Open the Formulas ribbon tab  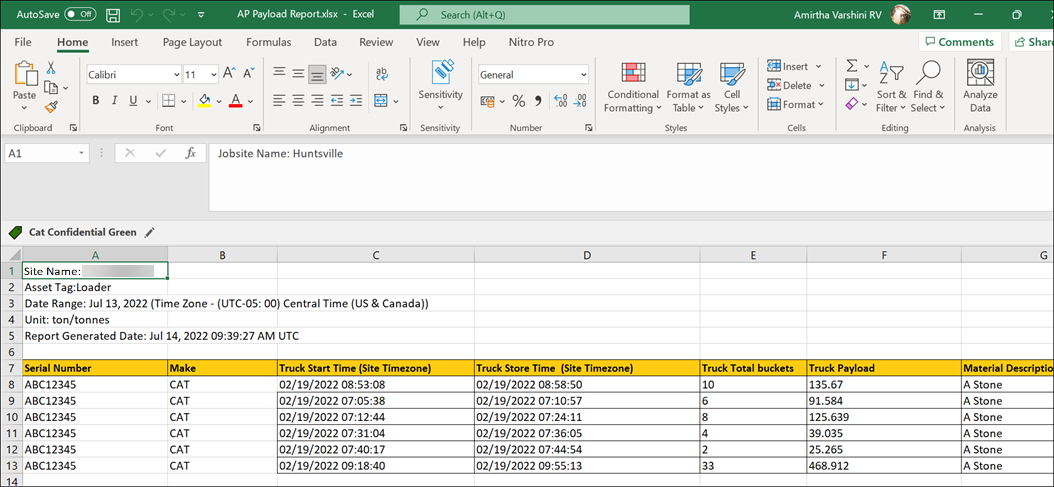click(x=268, y=42)
